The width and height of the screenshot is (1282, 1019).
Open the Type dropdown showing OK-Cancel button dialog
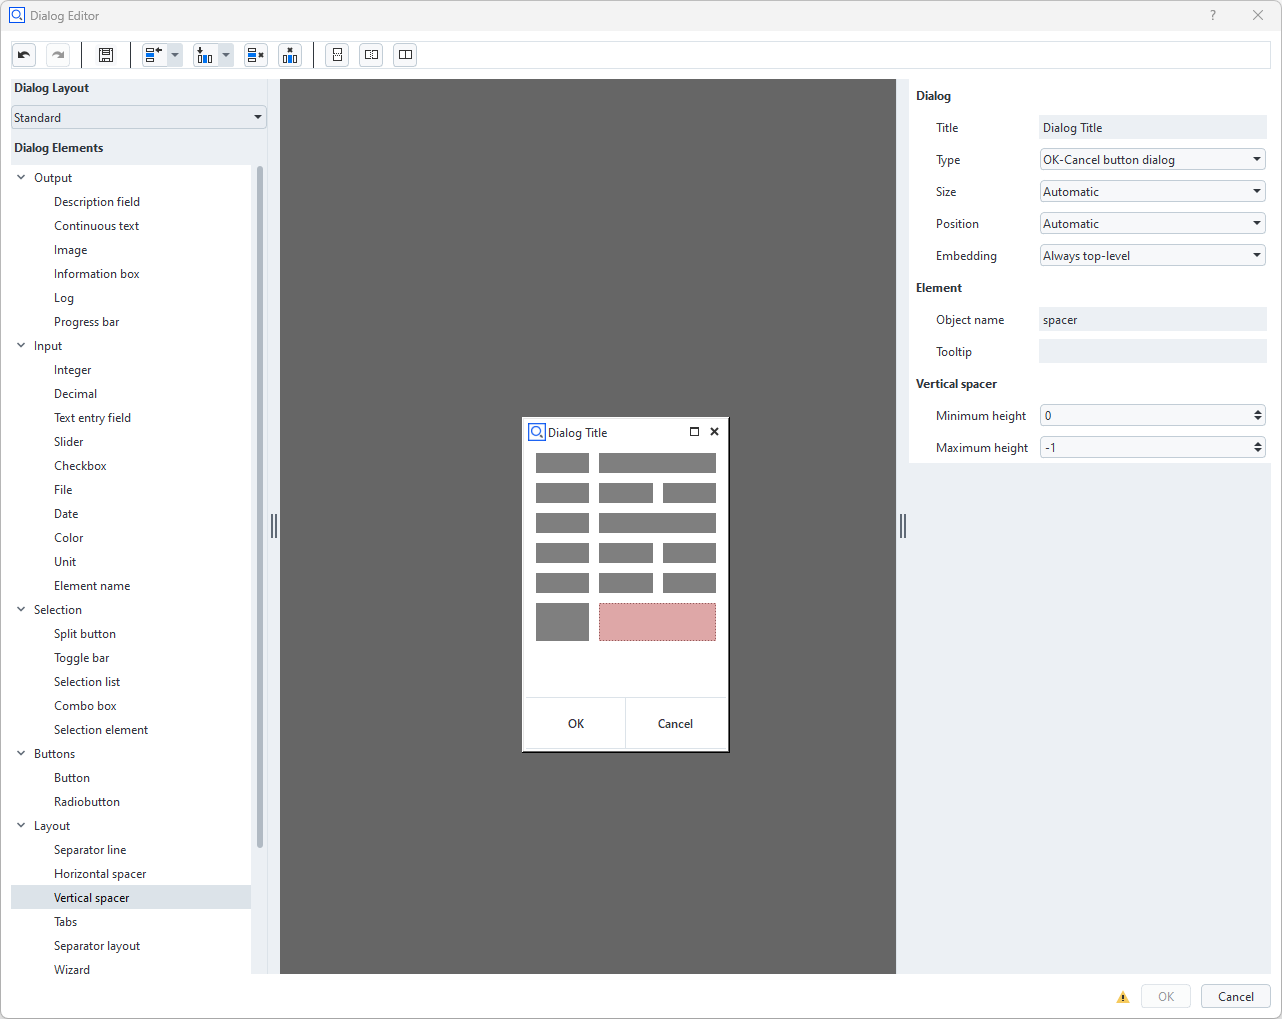coord(1152,160)
